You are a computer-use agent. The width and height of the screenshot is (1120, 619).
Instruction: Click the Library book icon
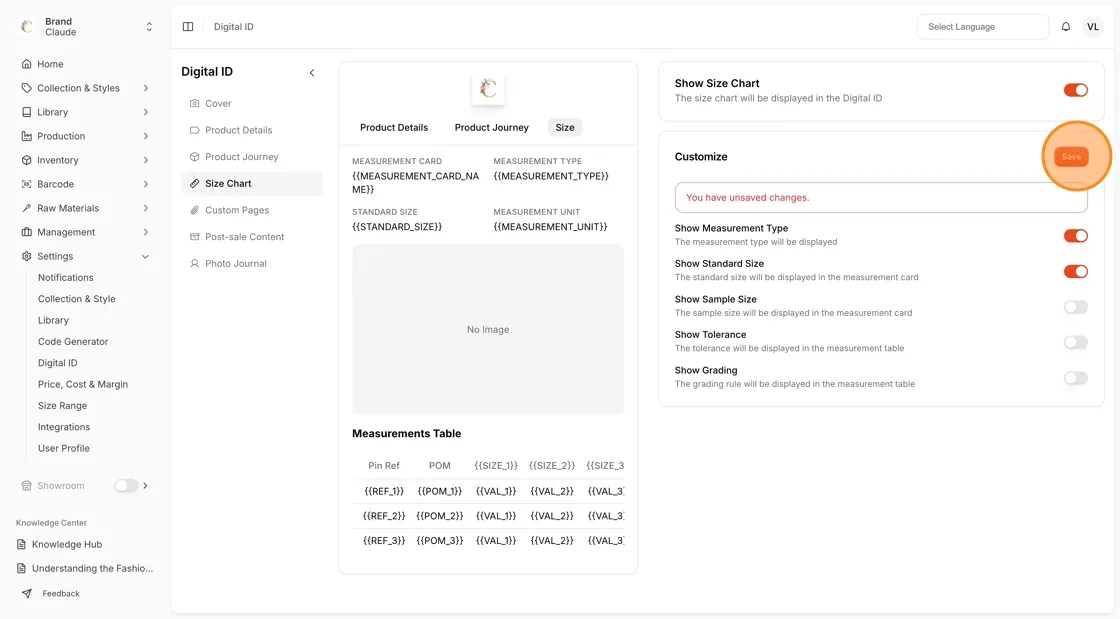pos(26,112)
